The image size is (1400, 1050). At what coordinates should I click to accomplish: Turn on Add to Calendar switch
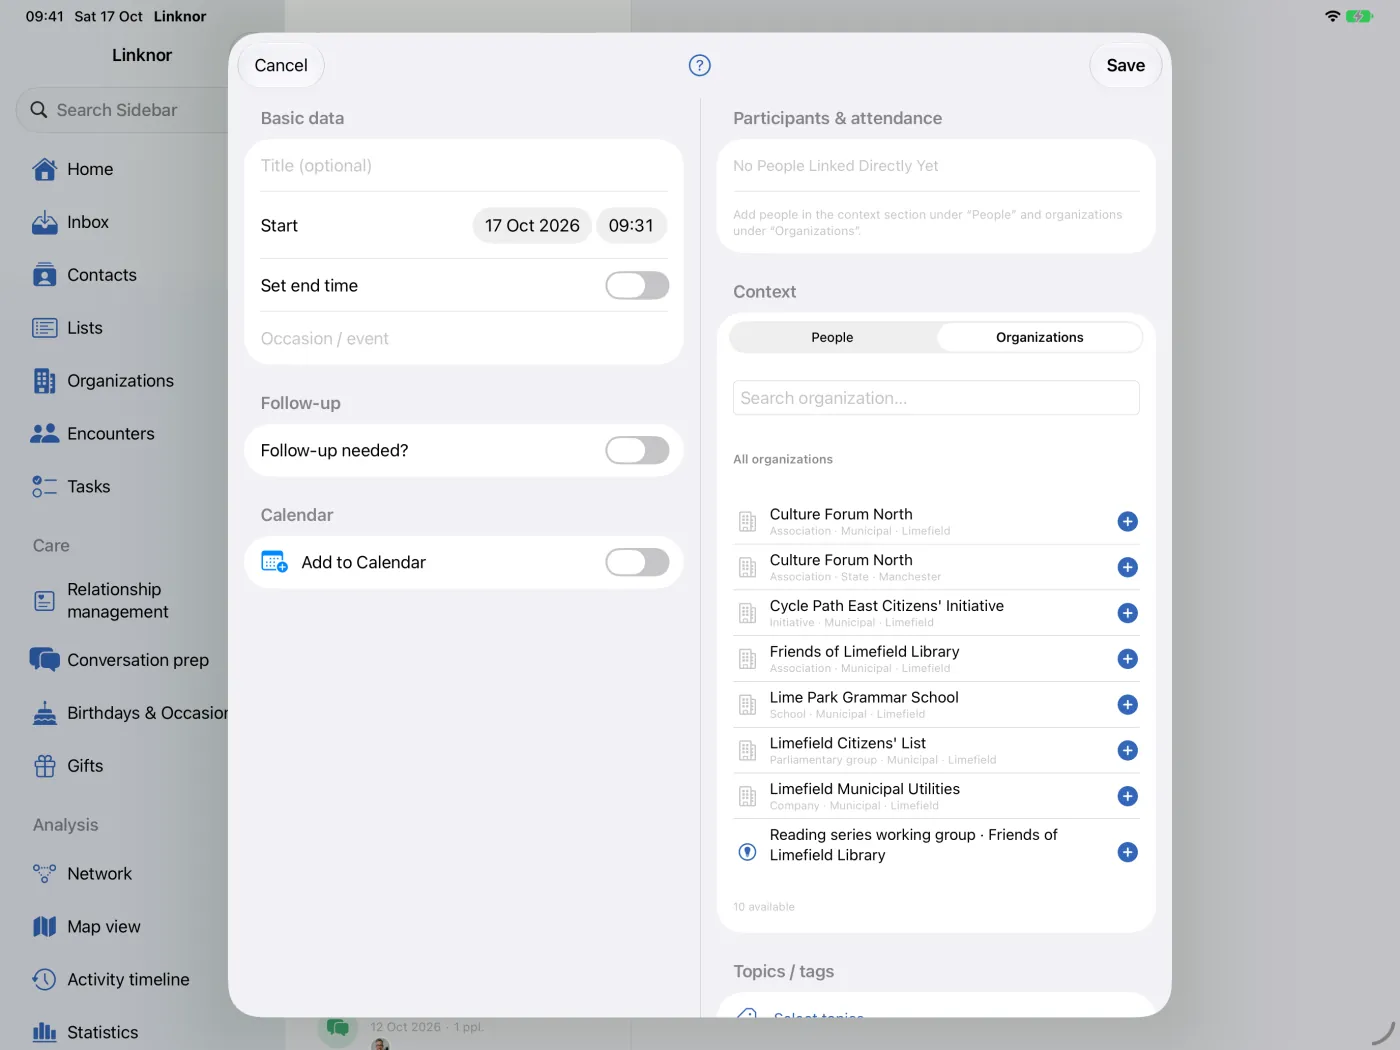[637, 562]
